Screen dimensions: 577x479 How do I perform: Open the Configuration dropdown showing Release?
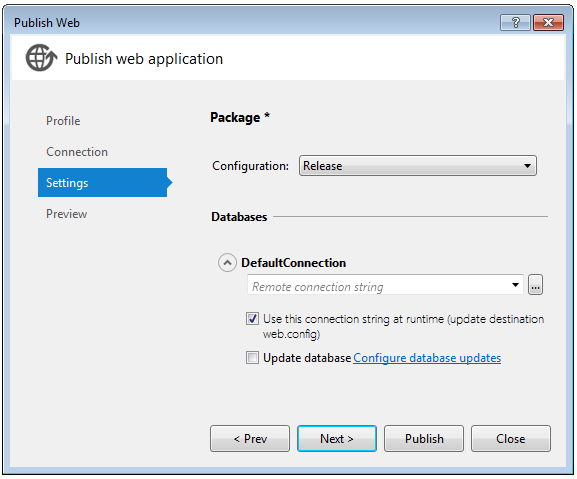[x=418, y=166]
